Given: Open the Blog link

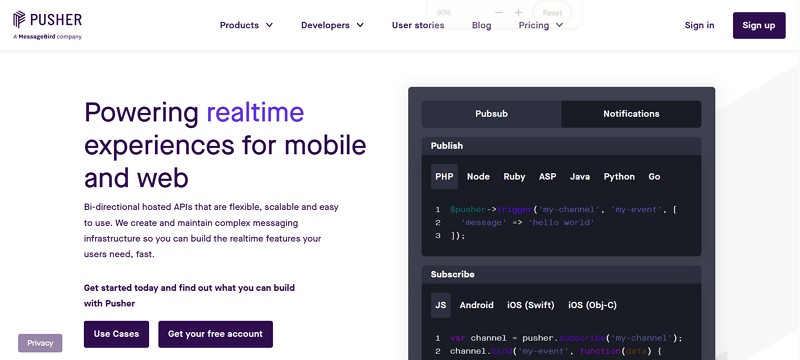Looking at the screenshot, I should pos(482,25).
